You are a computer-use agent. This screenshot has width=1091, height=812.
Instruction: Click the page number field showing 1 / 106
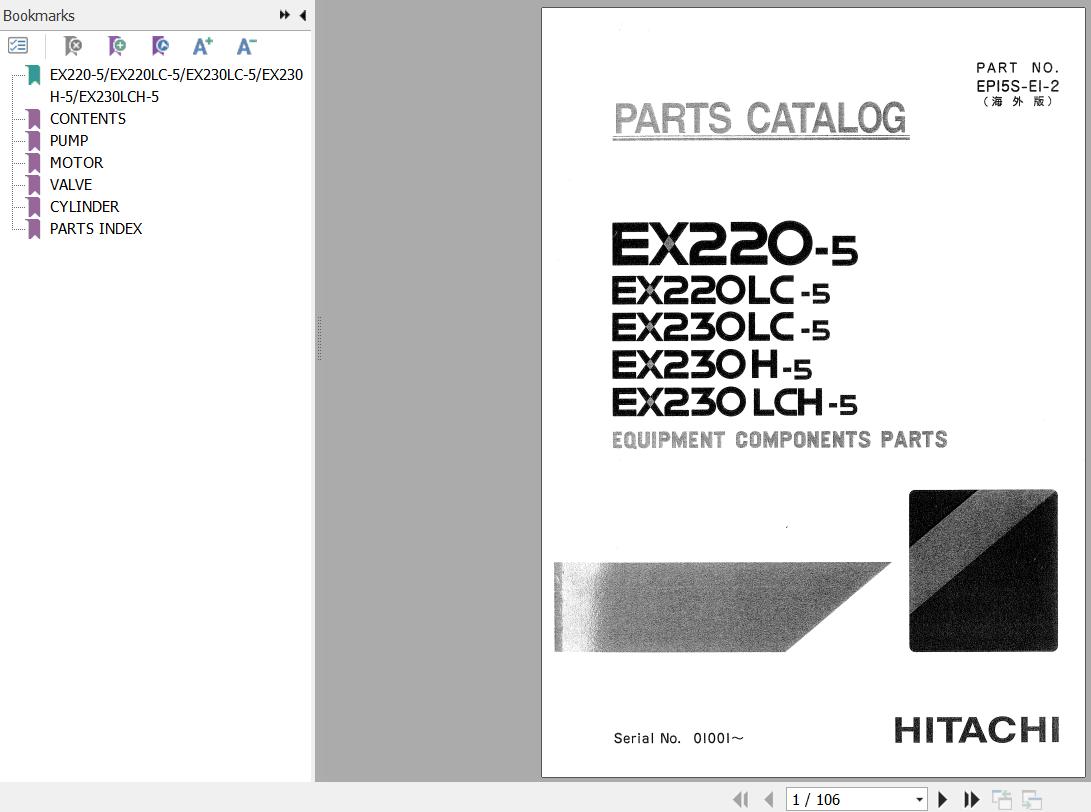pos(857,799)
